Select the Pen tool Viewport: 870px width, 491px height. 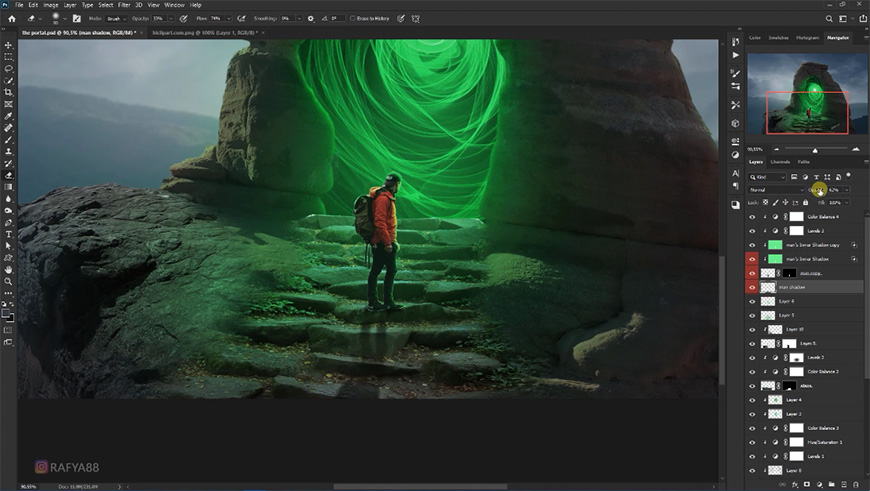point(8,222)
